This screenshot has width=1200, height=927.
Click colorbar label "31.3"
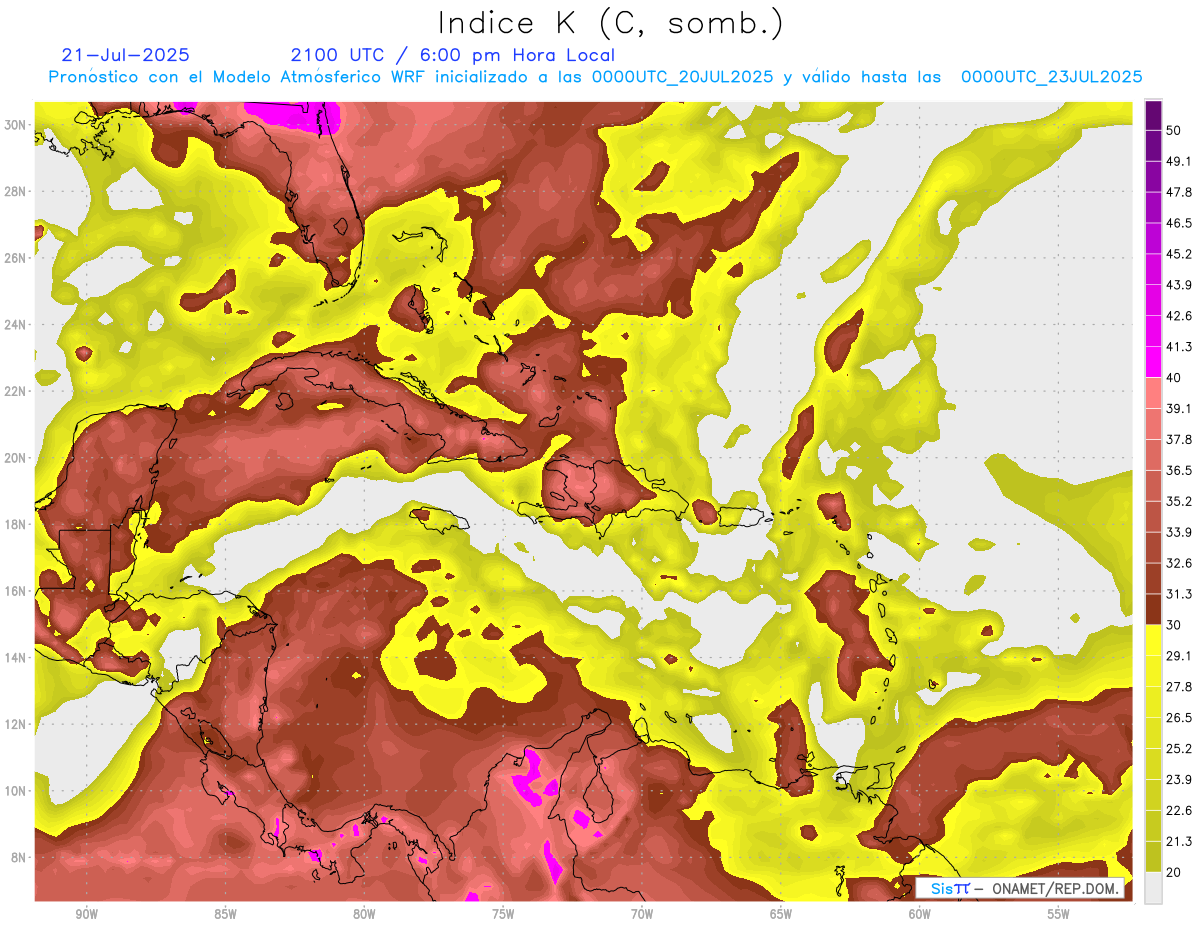point(1179,594)
